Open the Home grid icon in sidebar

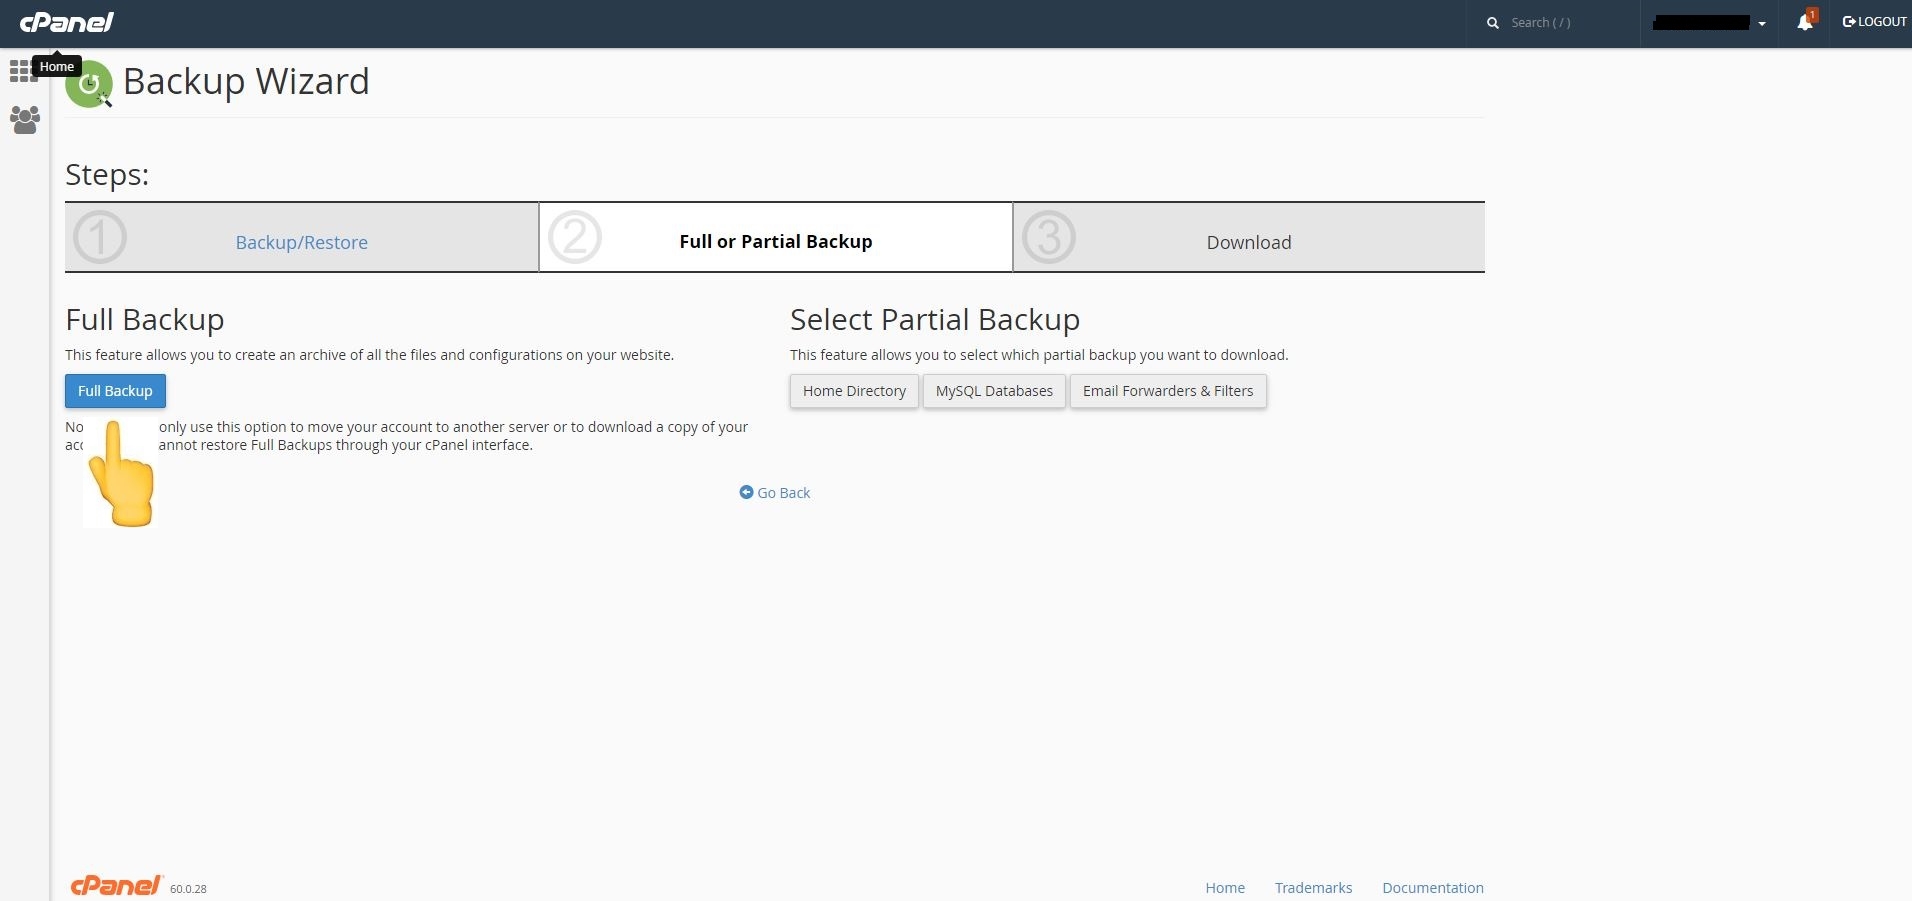coord(20,72)
